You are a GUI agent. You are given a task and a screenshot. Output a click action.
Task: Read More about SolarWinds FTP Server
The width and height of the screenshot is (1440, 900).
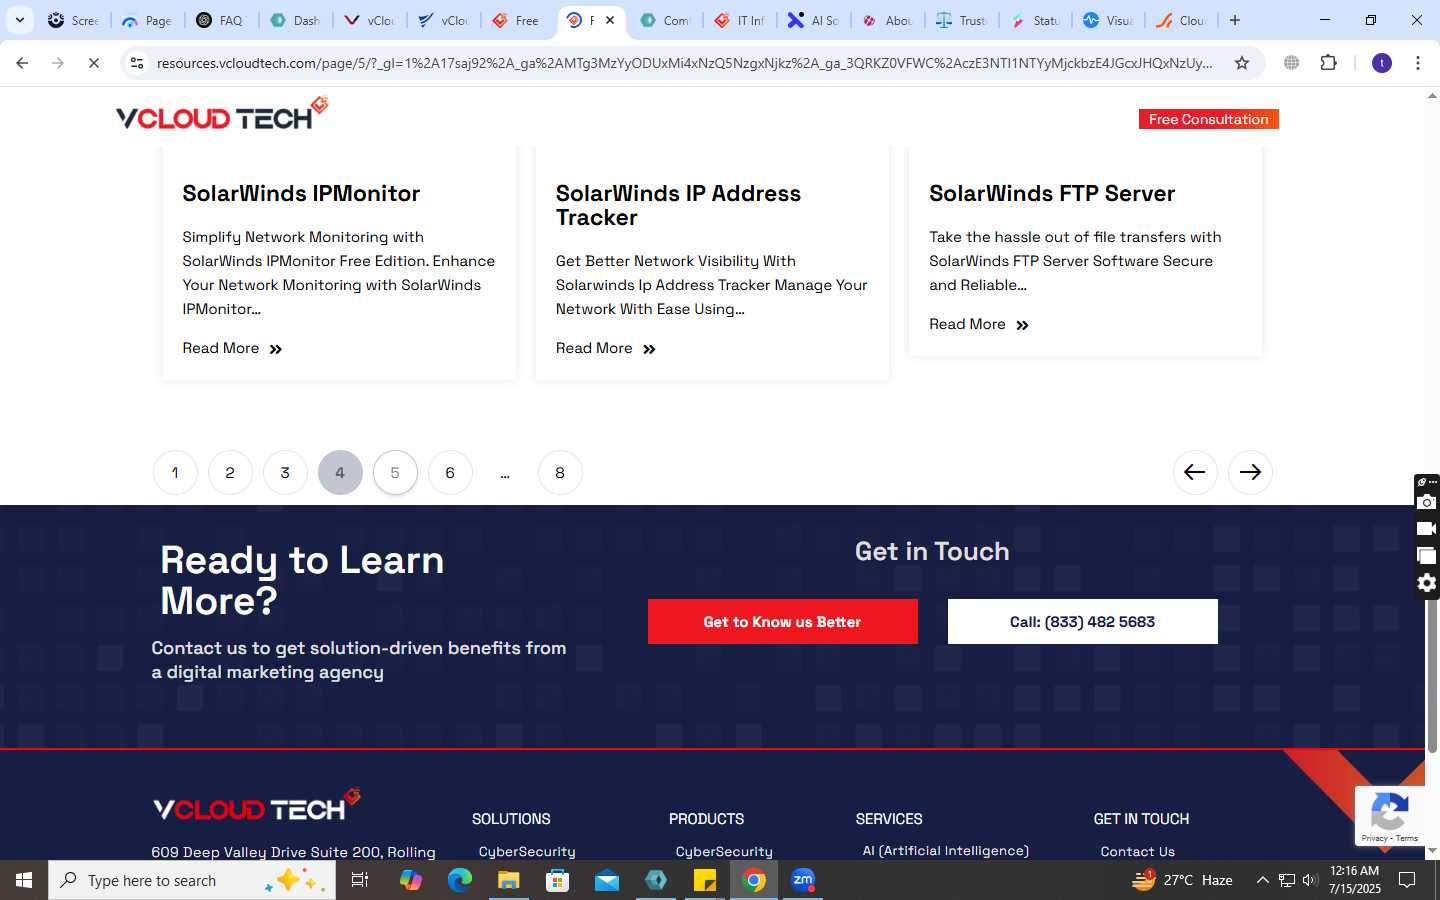pyautogui.click(x=979, y=324)
